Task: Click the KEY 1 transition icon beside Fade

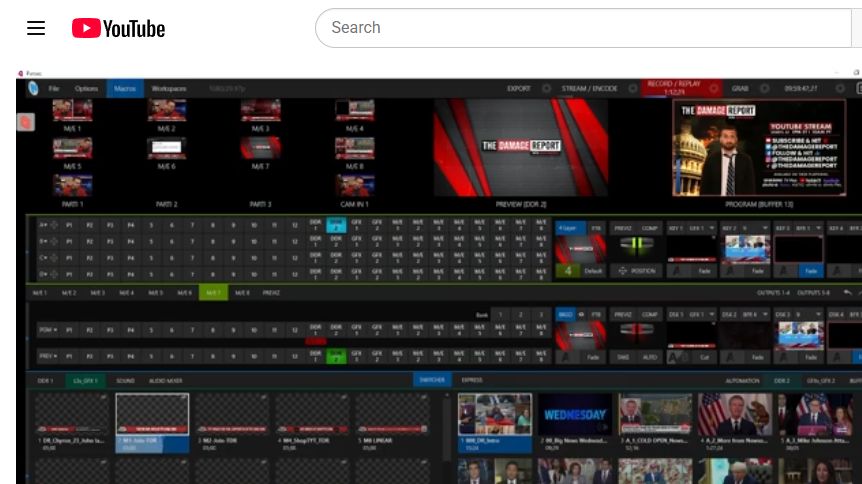Action: [677, 271]
